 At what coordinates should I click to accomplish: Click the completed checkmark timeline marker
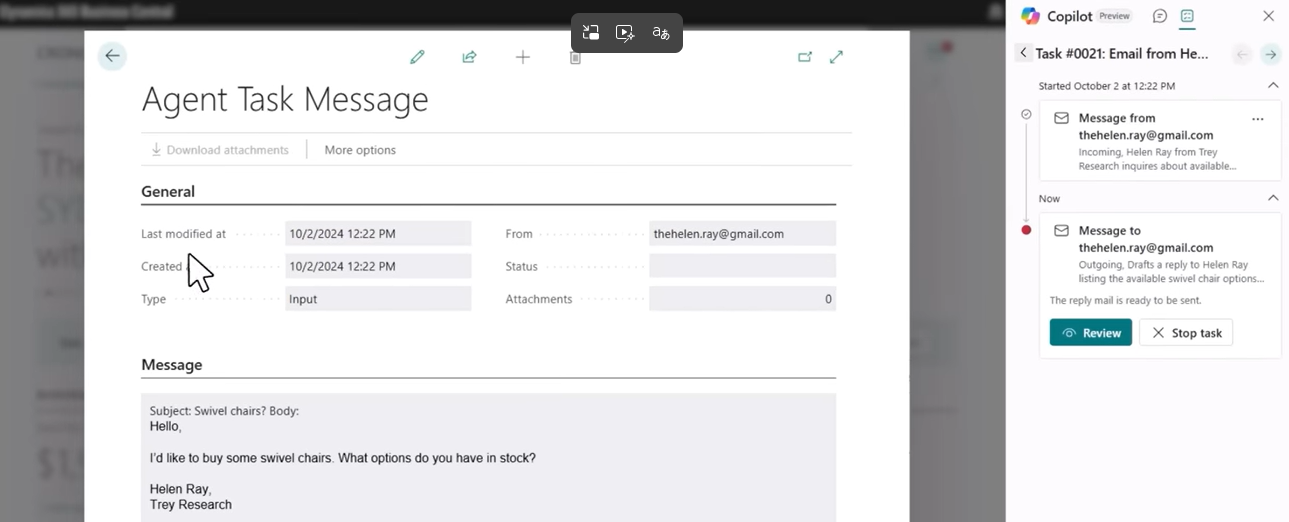pyautogui.click(x=1026, y=115)
